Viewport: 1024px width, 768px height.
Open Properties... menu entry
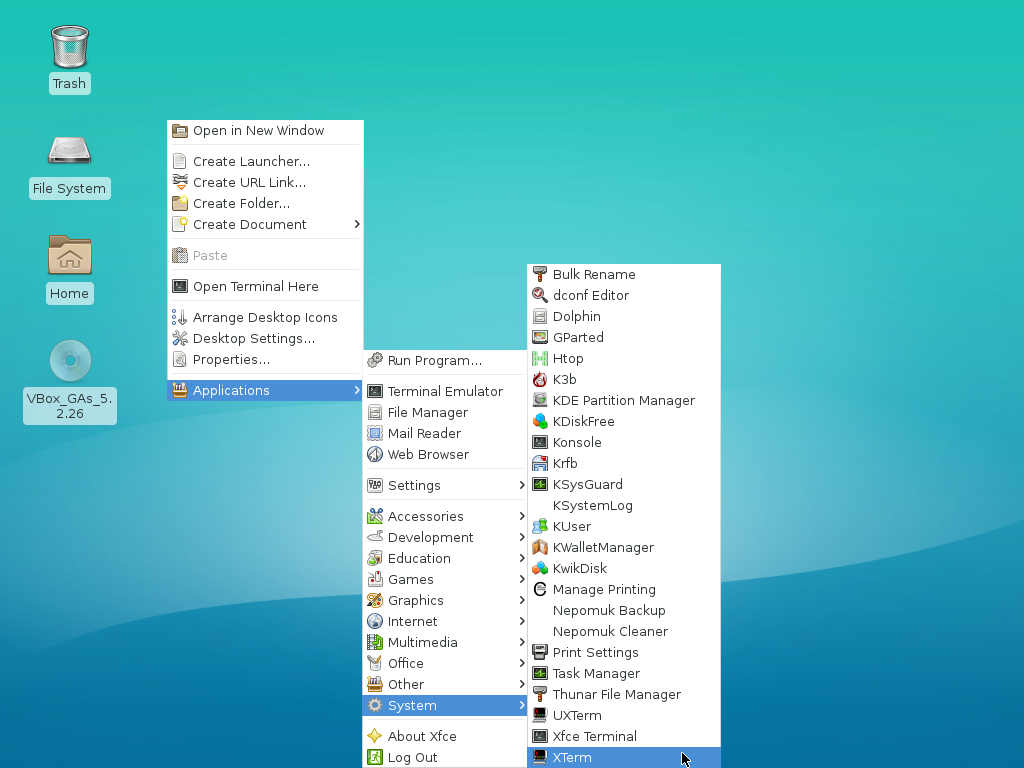click(x=265, y=359)
